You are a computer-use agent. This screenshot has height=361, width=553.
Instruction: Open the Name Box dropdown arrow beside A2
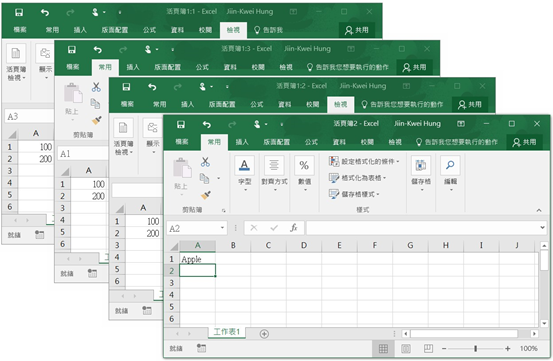pos(222,228)
